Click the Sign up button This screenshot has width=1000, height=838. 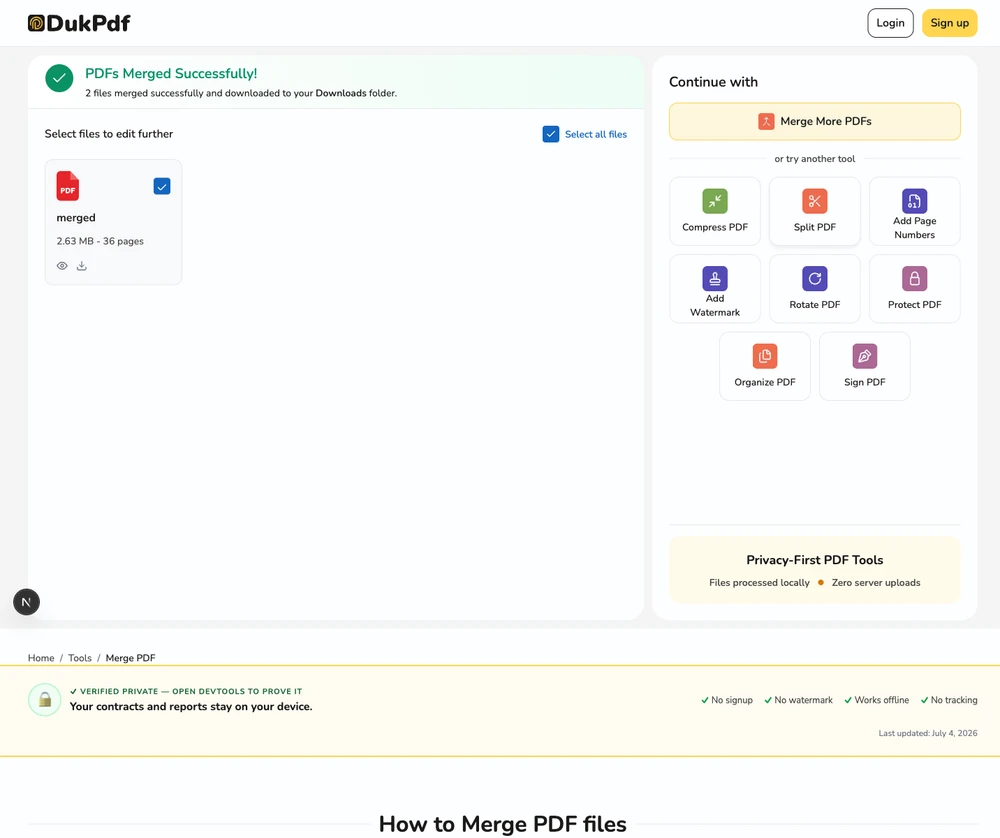pyautogui.click(x=950, y=23)
